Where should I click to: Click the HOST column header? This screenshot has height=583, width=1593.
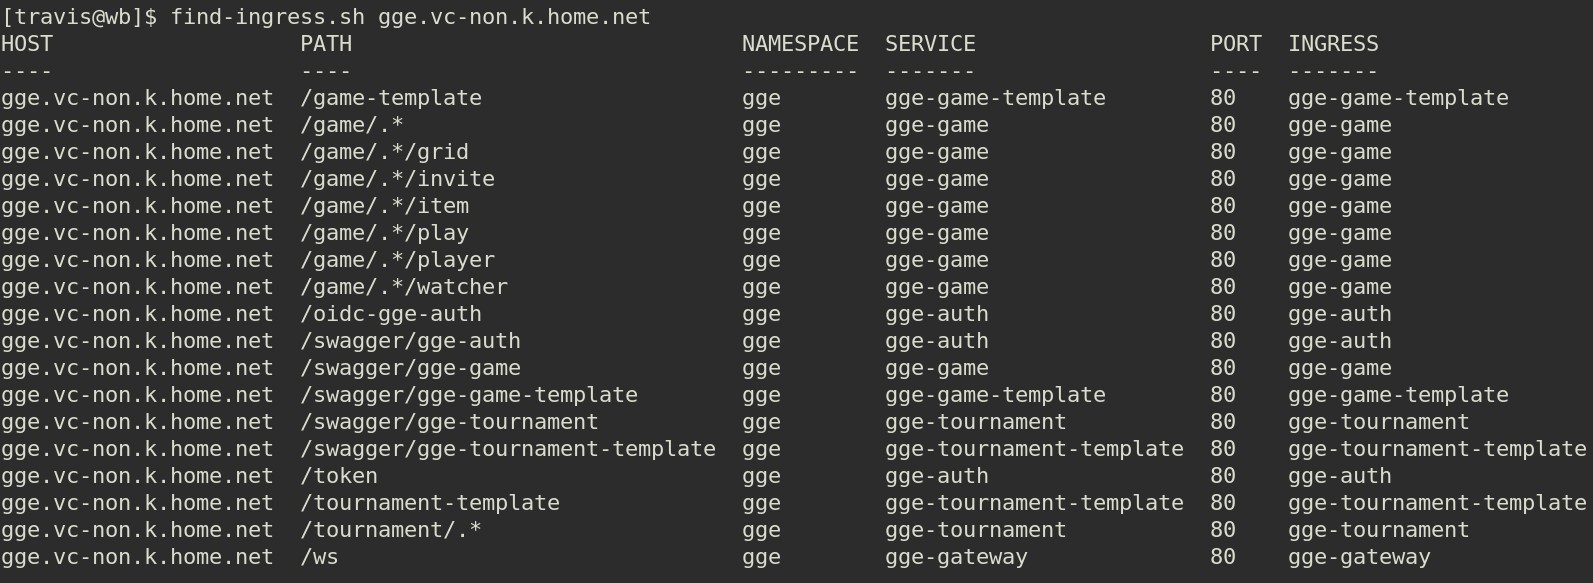tap(27, 44)
